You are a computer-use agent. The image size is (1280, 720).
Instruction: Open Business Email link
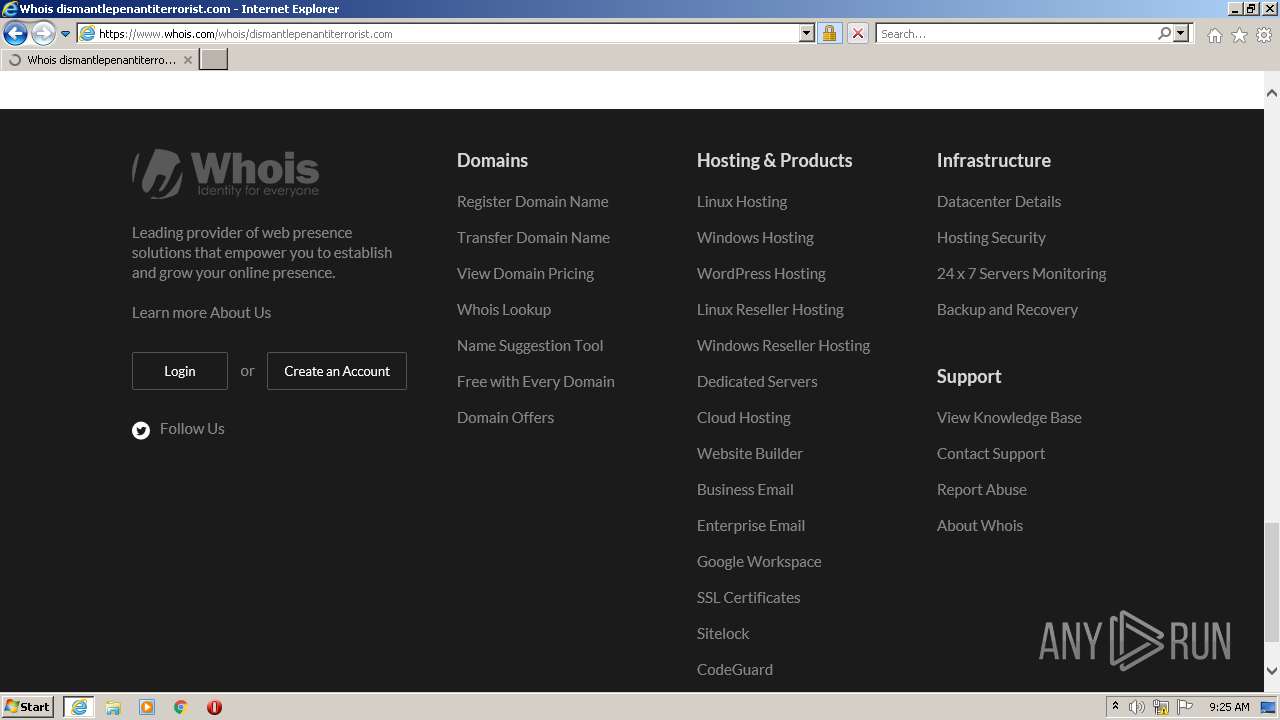[745, 489]
